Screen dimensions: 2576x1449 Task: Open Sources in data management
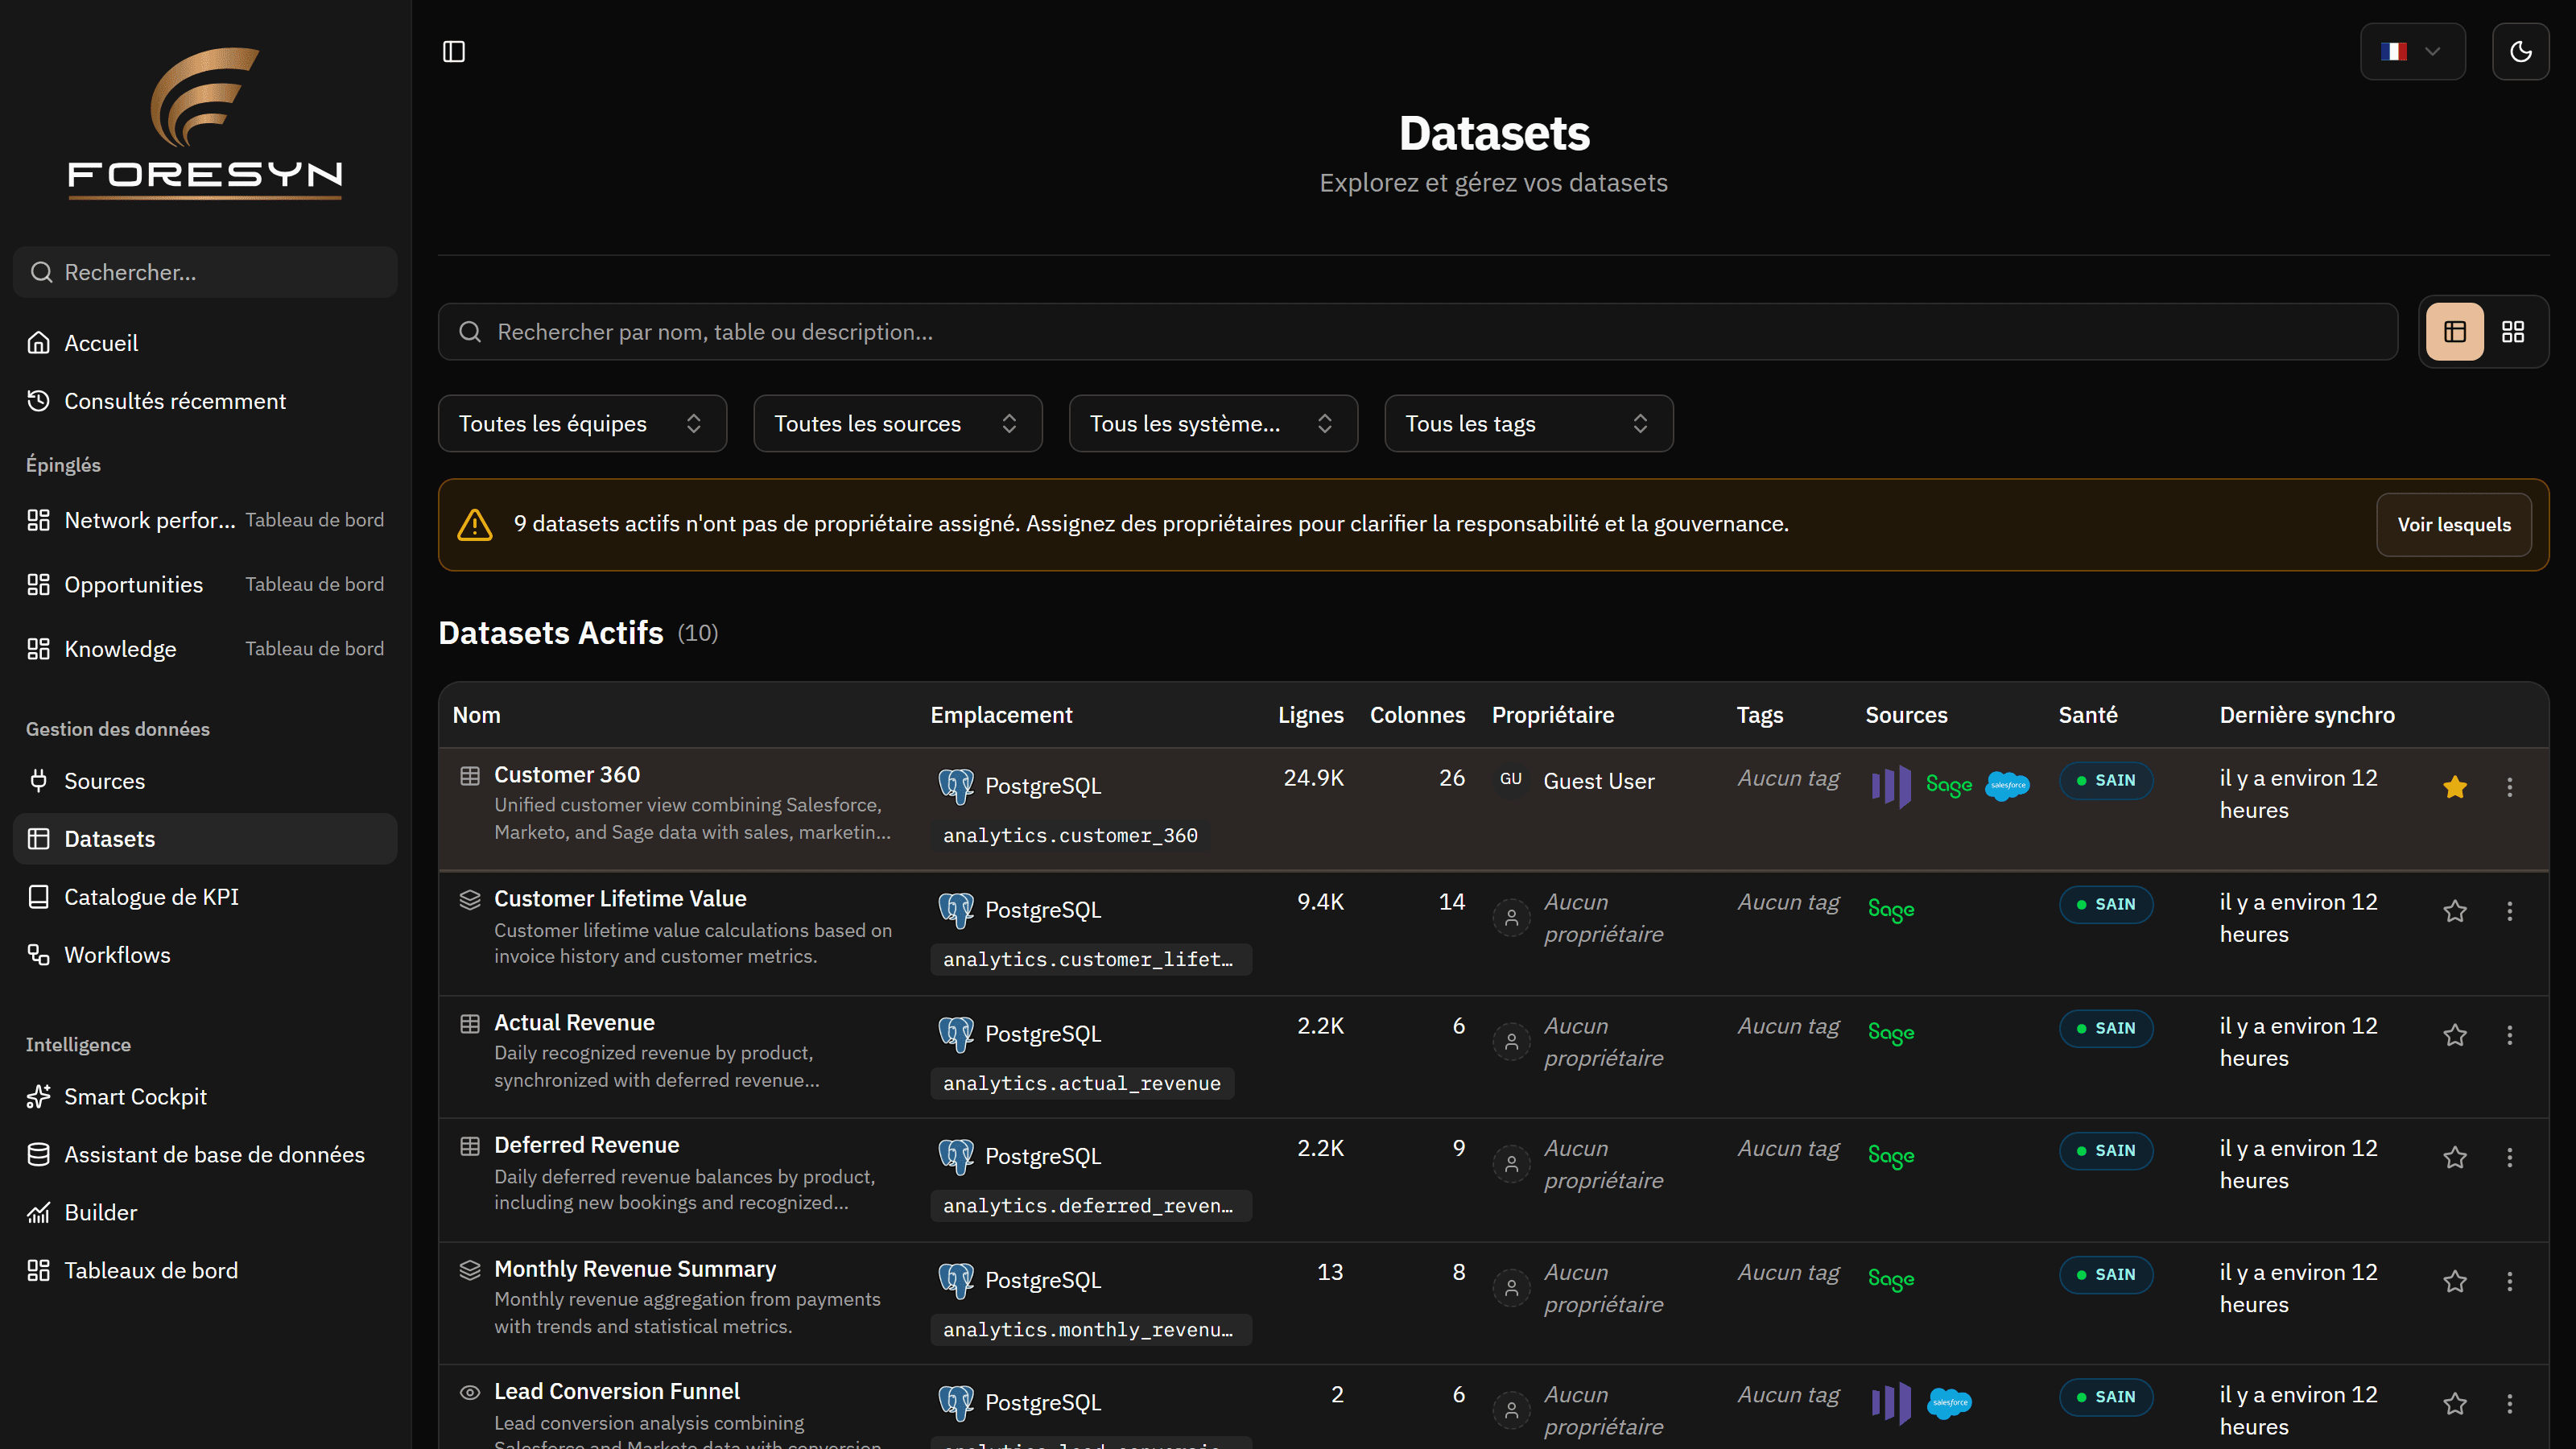coord(205,781)
